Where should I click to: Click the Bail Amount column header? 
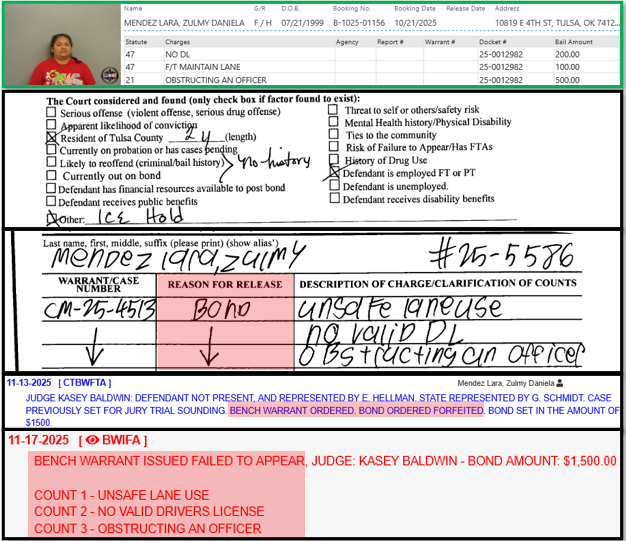574,42
